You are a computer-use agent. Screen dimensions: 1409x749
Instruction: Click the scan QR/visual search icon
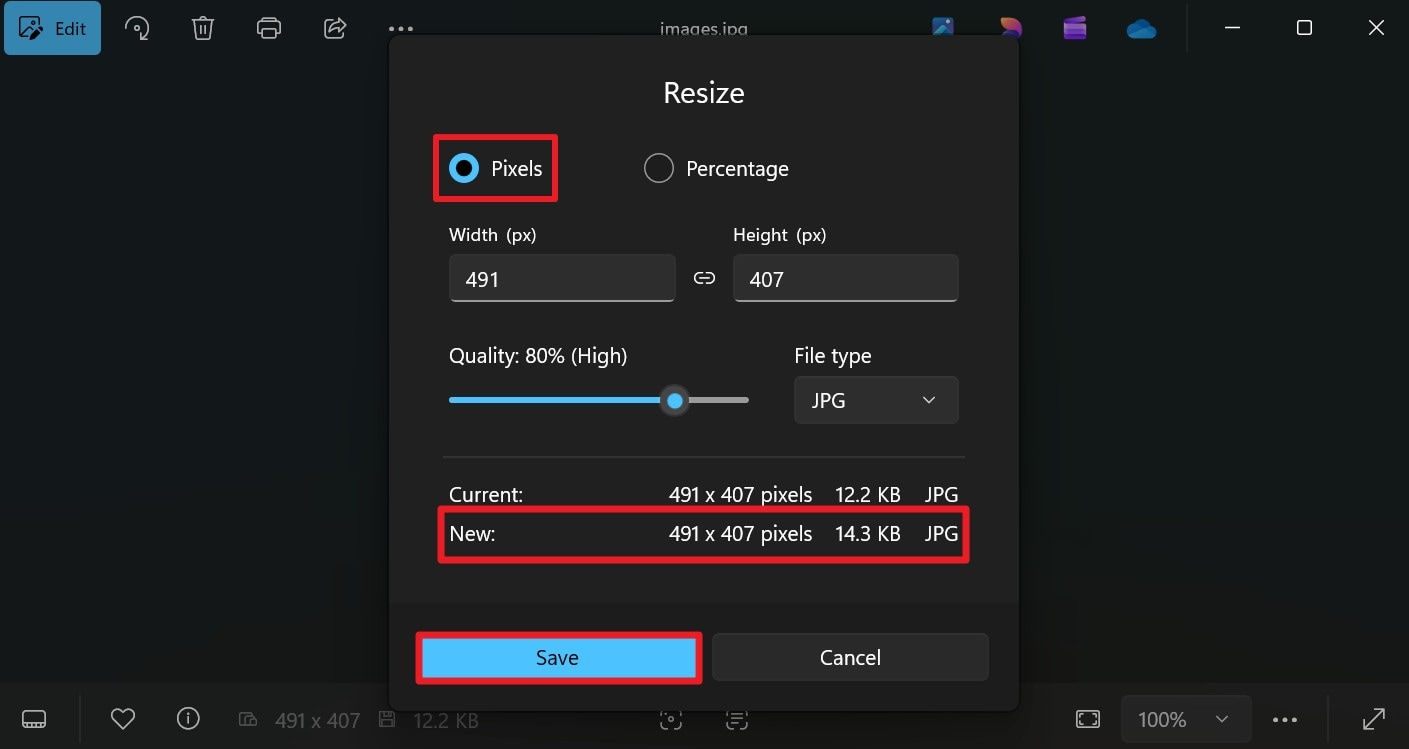[672, 719]
